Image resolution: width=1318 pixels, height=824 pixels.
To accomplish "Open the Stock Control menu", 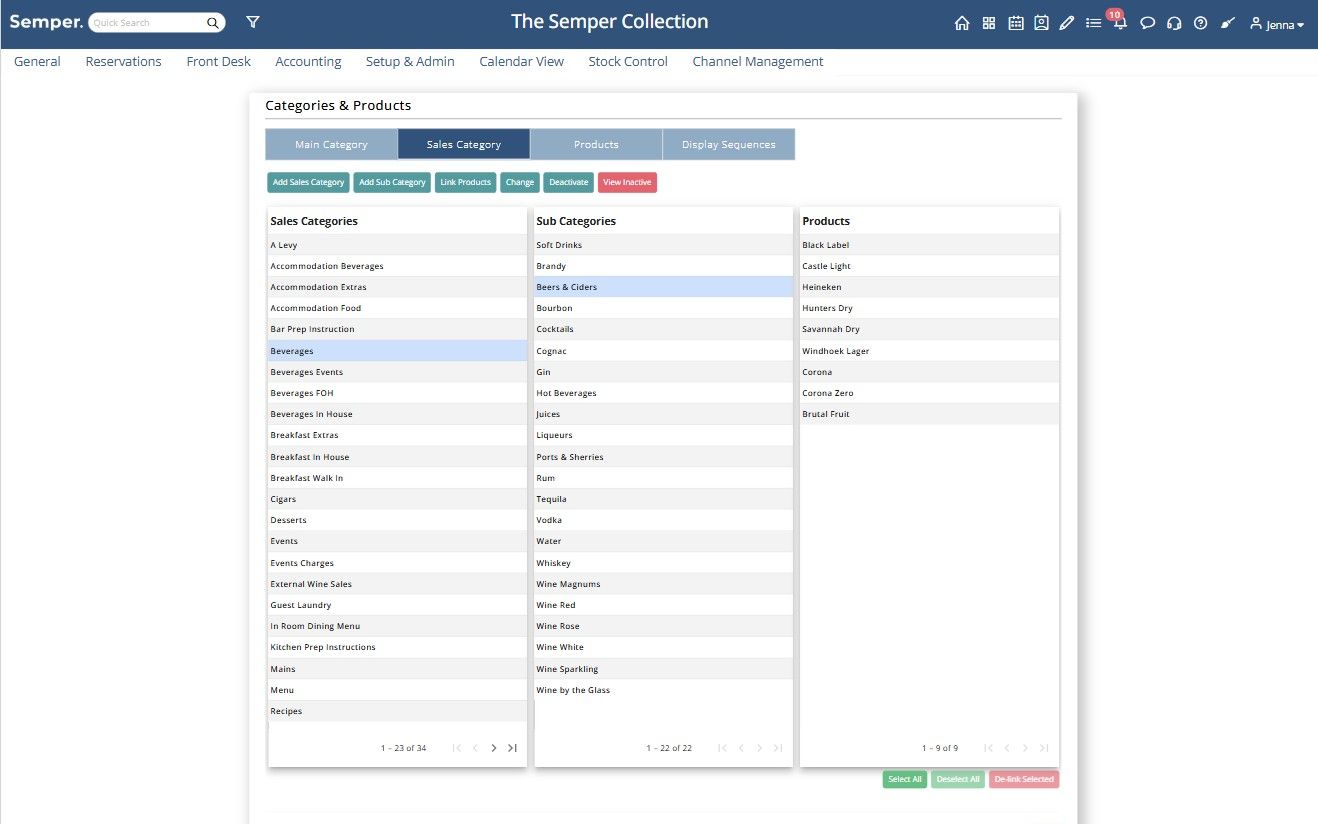I will point(628,62).
